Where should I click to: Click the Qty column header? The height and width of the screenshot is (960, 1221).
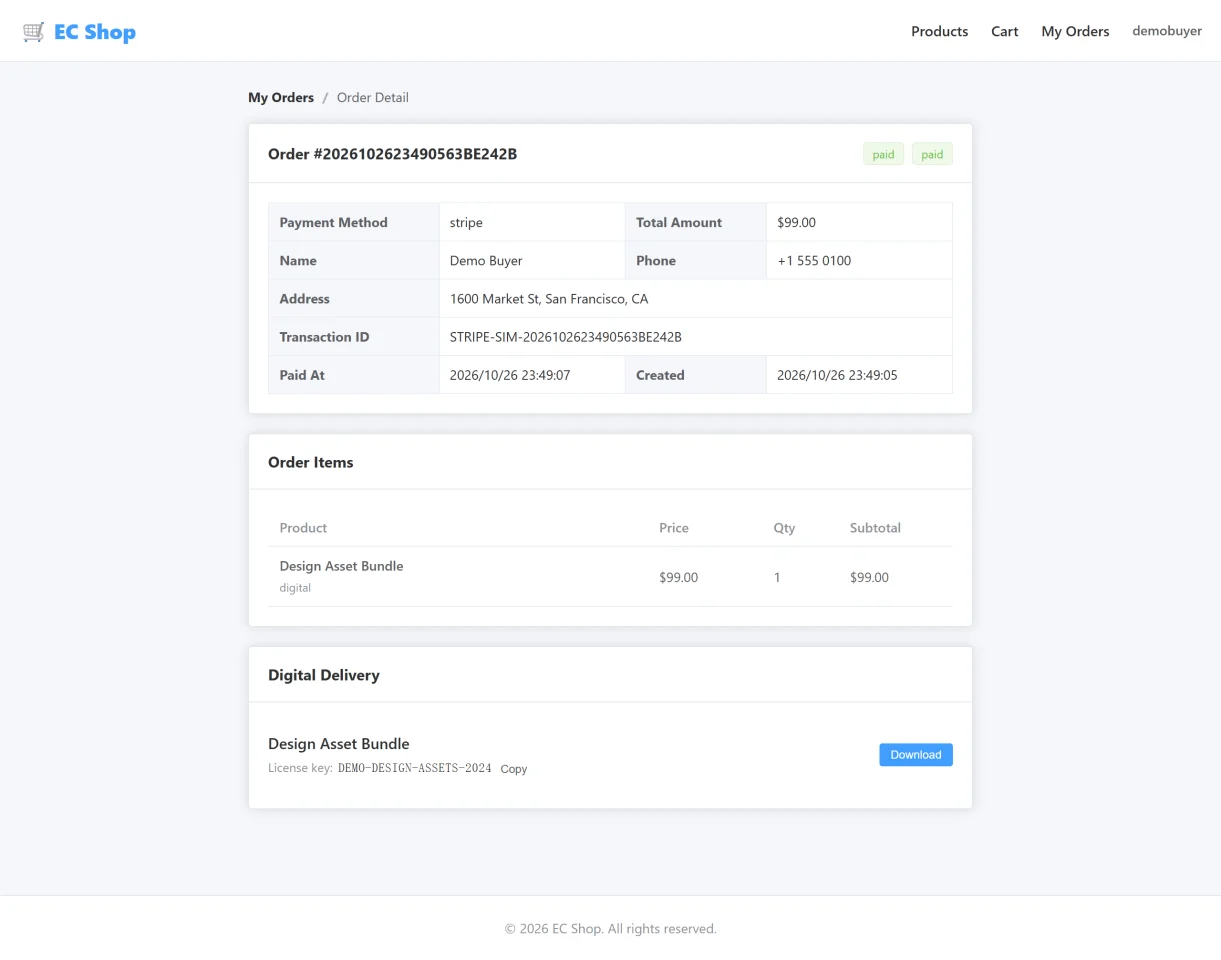[x=784, y=527]
